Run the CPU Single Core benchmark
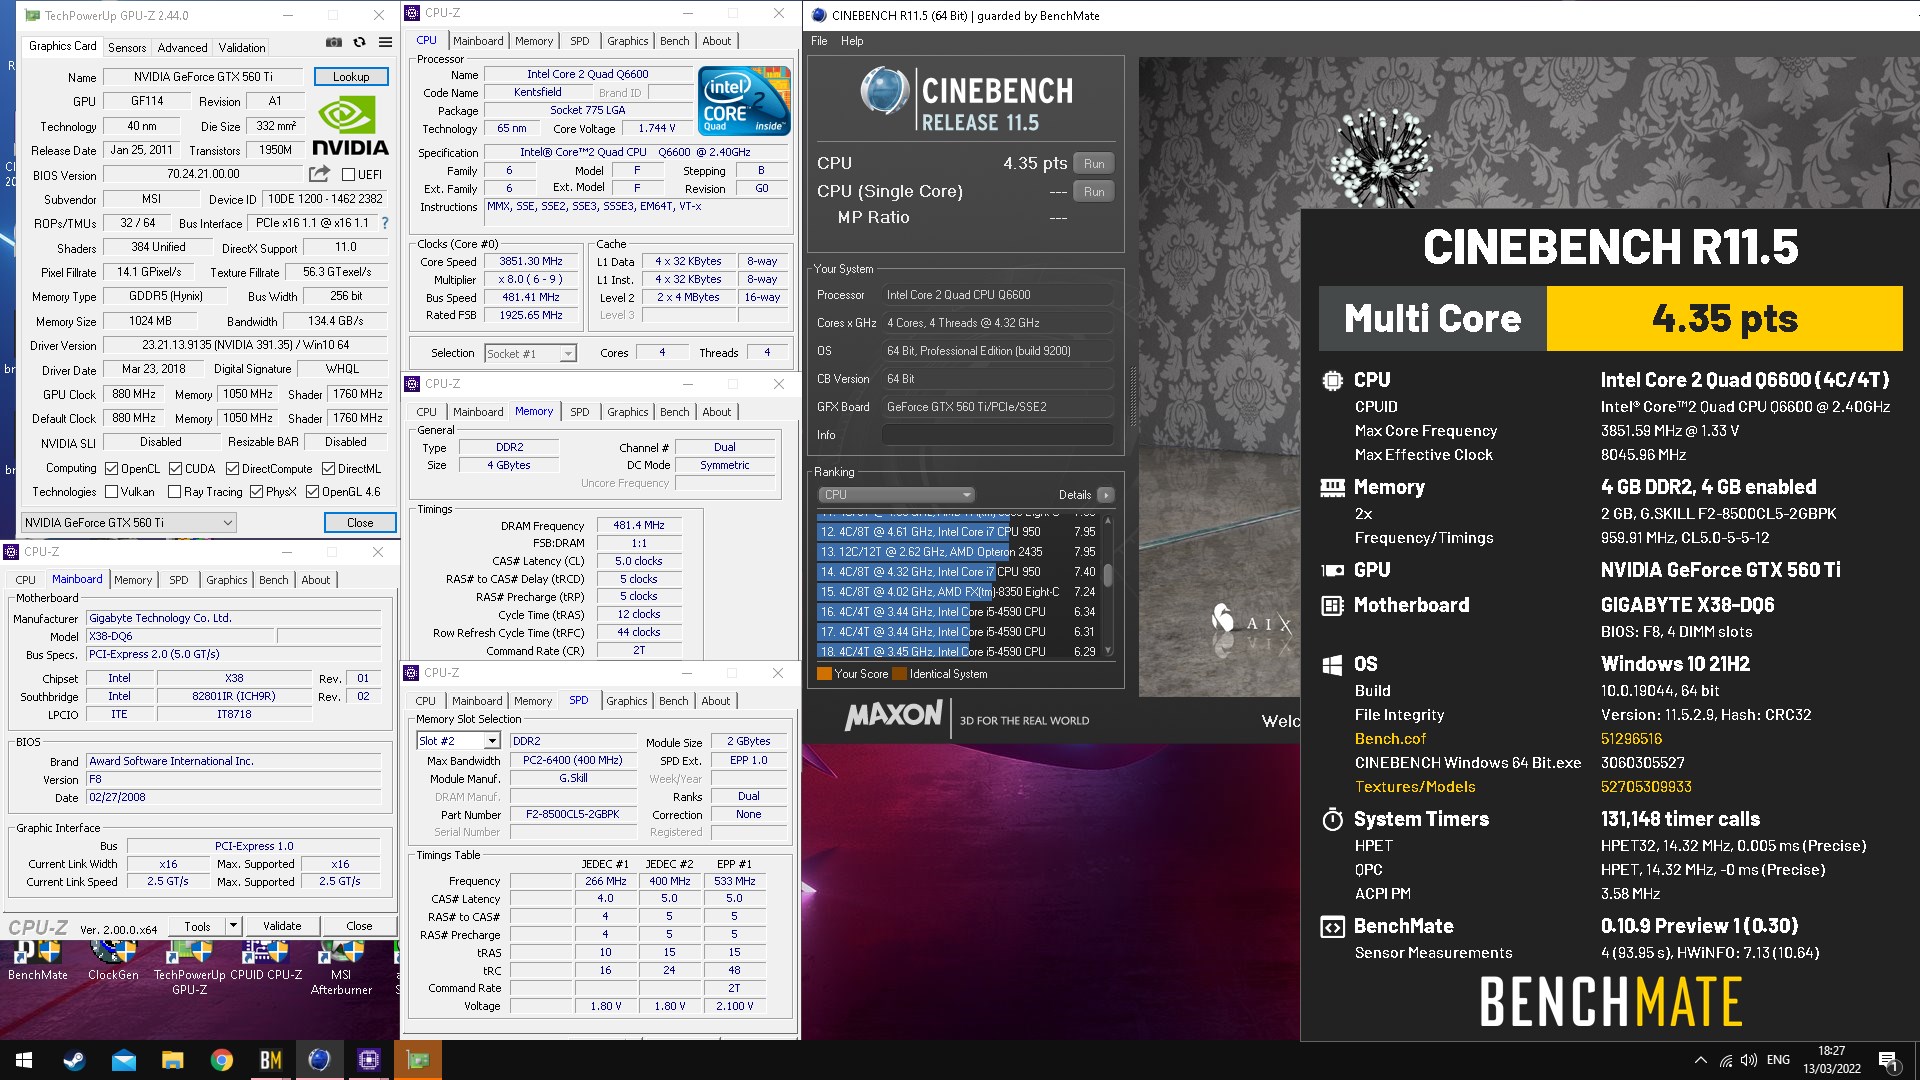The image size is (1920, 1080). click(x=1094, y=191)
